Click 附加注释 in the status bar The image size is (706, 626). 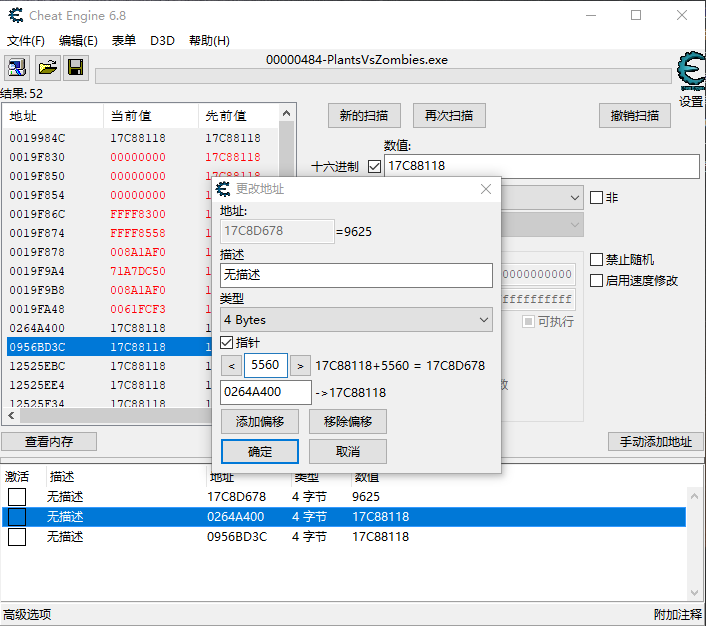click(678, 614)
